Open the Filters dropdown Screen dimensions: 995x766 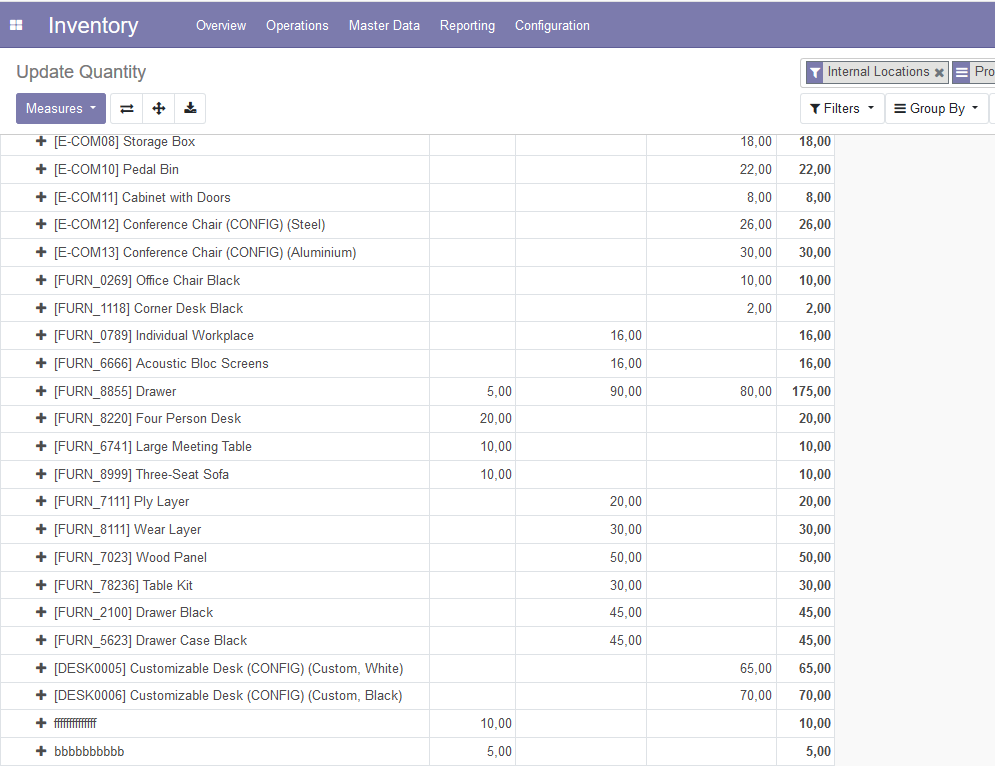[841, 108]
